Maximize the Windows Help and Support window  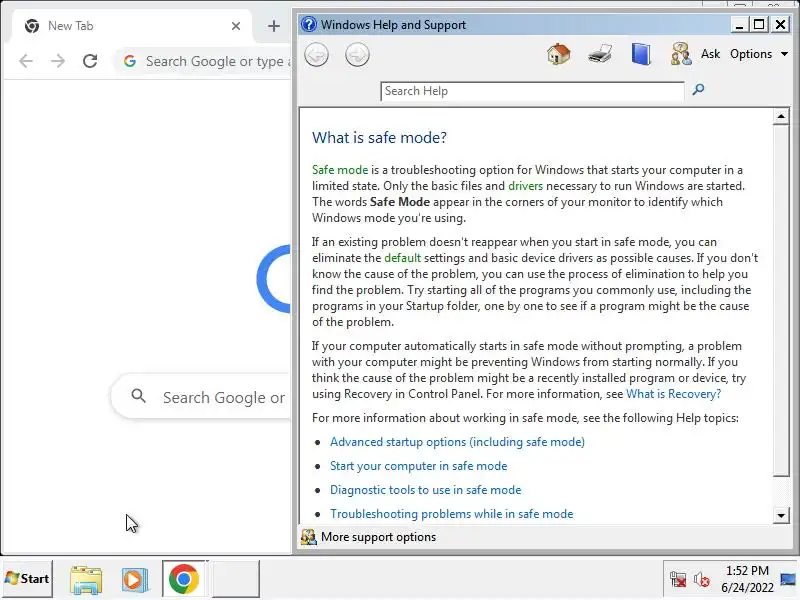pyautogui.click(x=759, y=24)
